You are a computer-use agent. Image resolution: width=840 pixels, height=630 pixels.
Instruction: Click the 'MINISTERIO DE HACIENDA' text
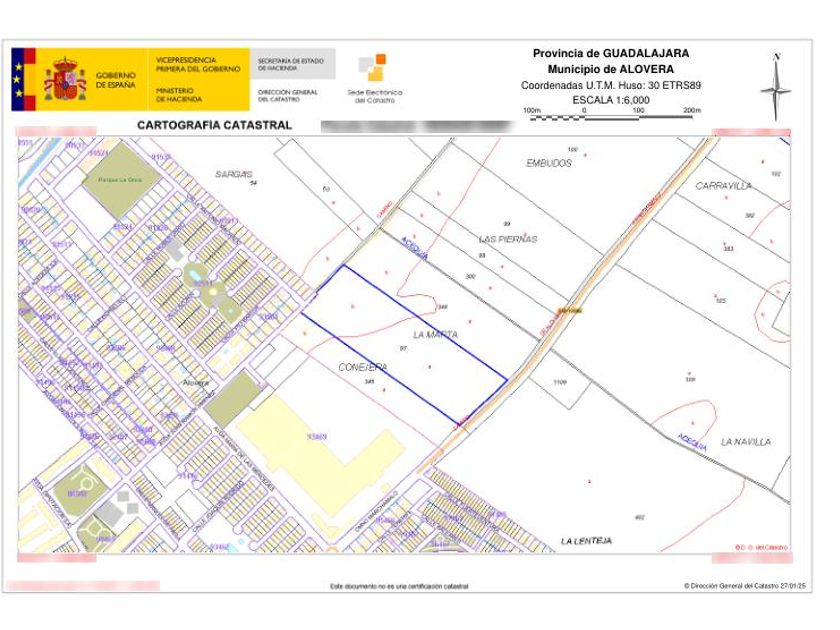tap(179, 95)
